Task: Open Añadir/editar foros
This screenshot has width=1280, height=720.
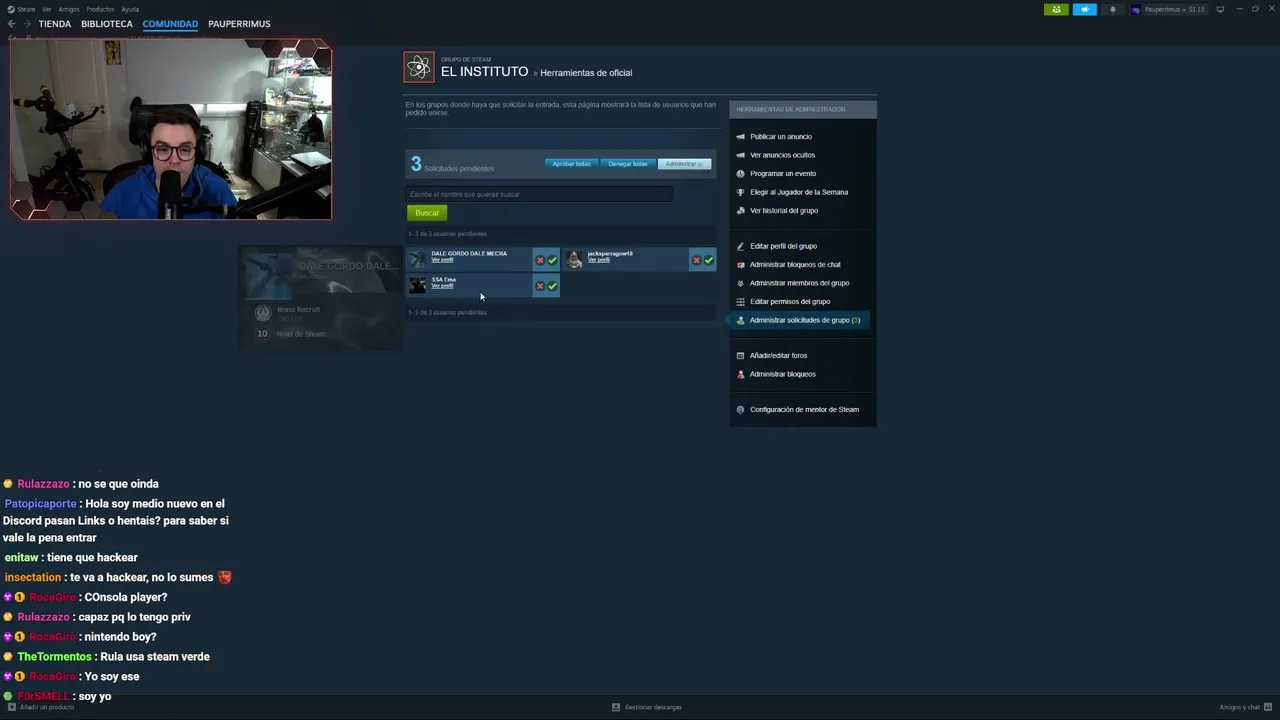Action: (778, 356)
